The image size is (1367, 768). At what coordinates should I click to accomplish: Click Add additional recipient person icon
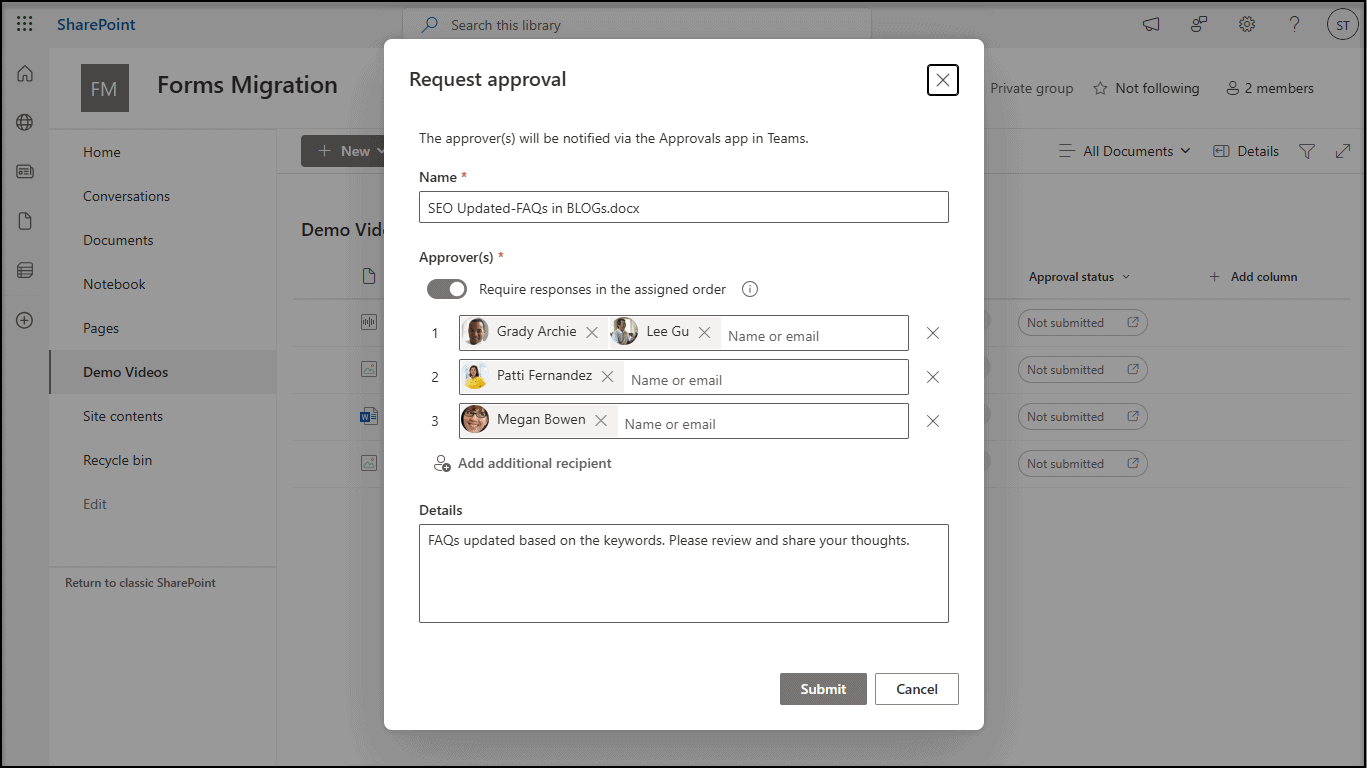441,463
